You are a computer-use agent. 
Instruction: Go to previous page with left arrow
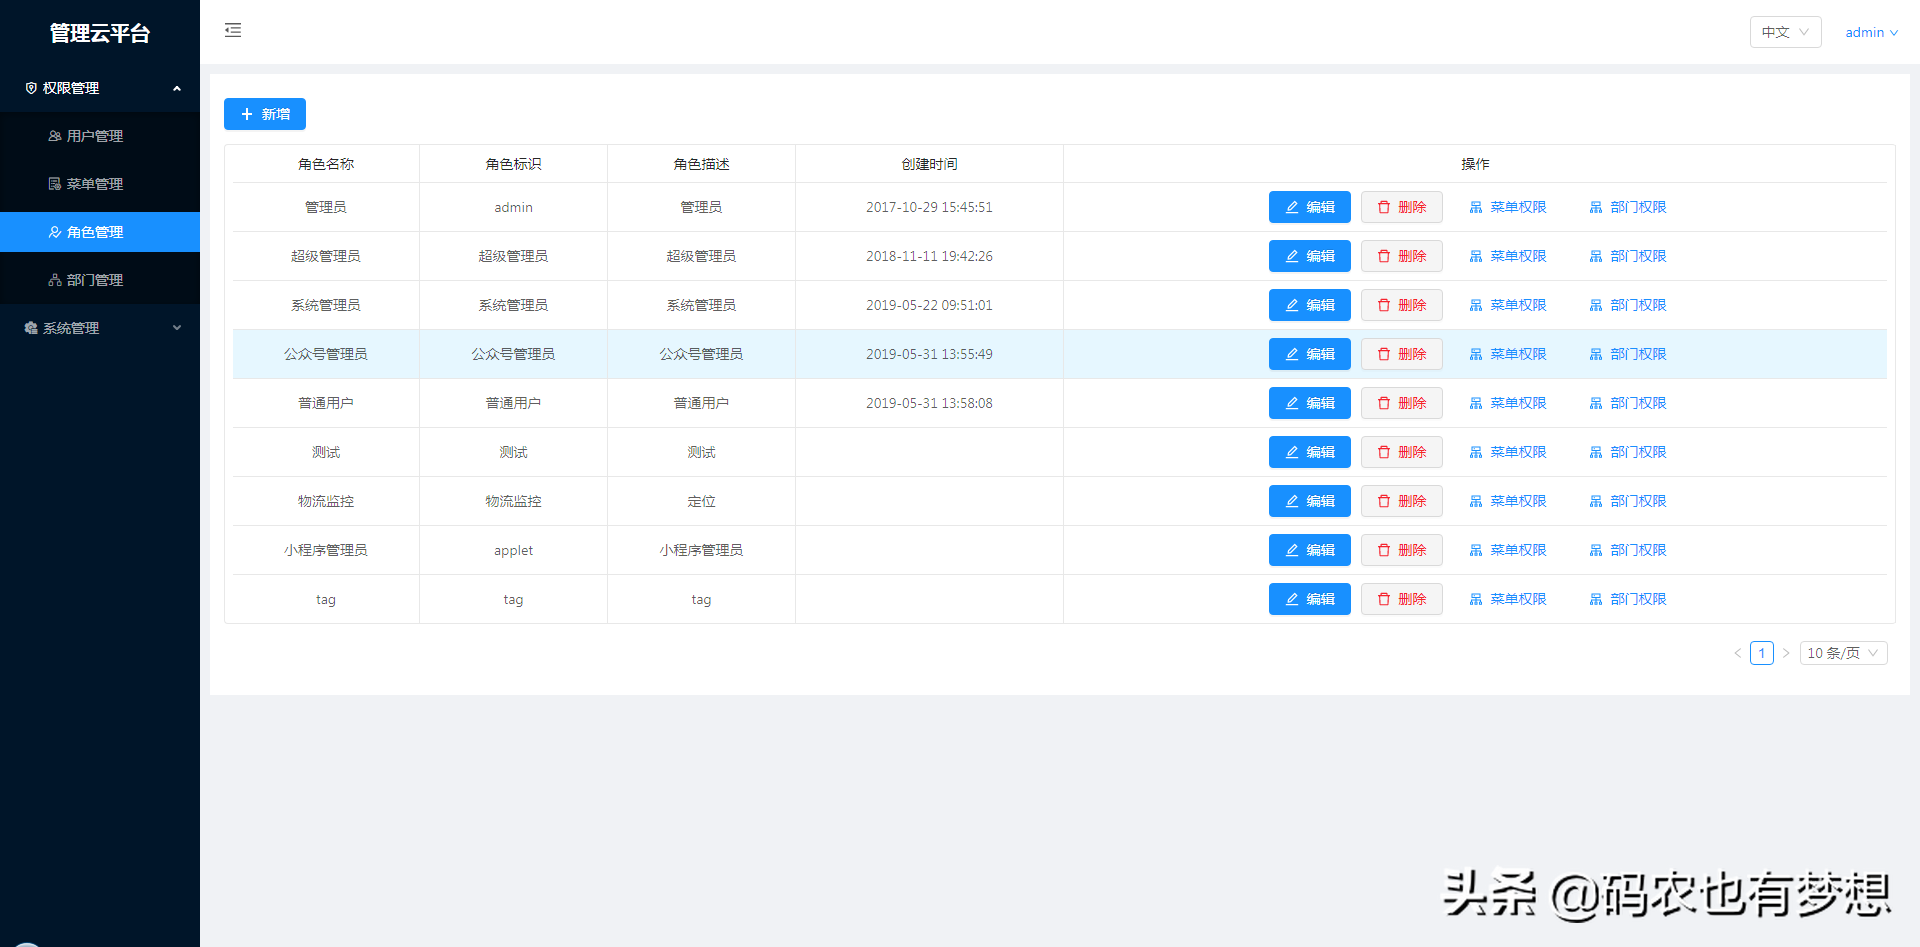coord(1738,653)
